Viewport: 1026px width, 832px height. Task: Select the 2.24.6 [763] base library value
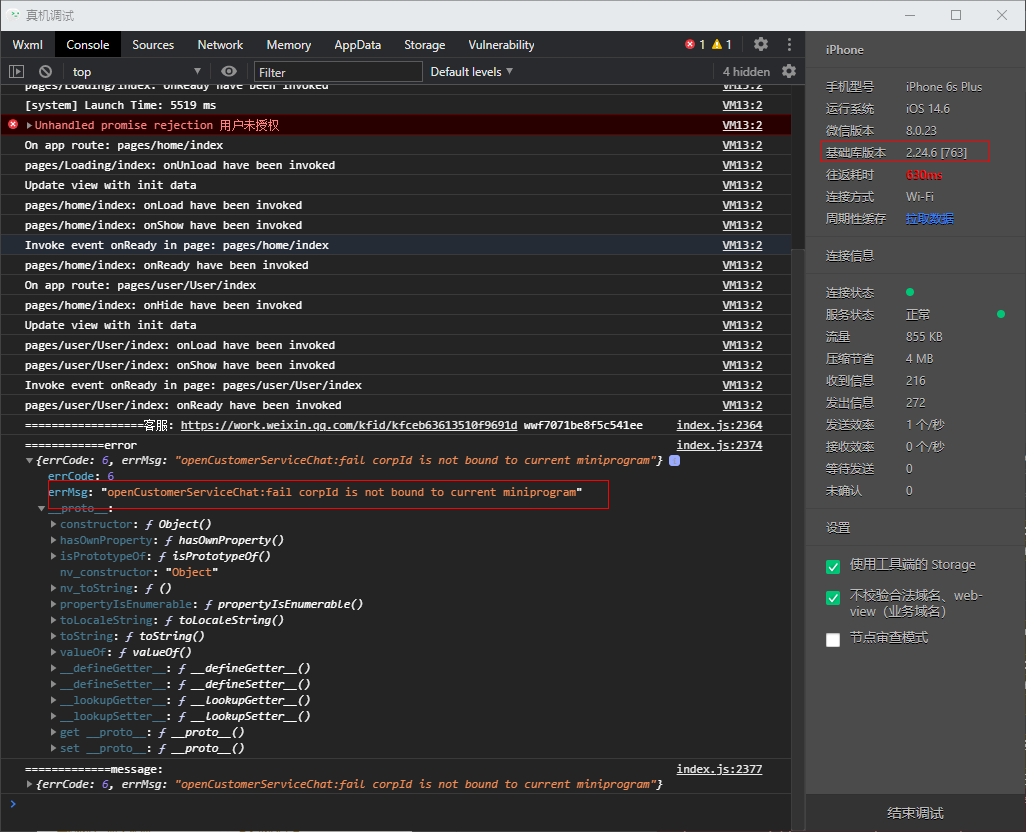click(x=936, y=152)
